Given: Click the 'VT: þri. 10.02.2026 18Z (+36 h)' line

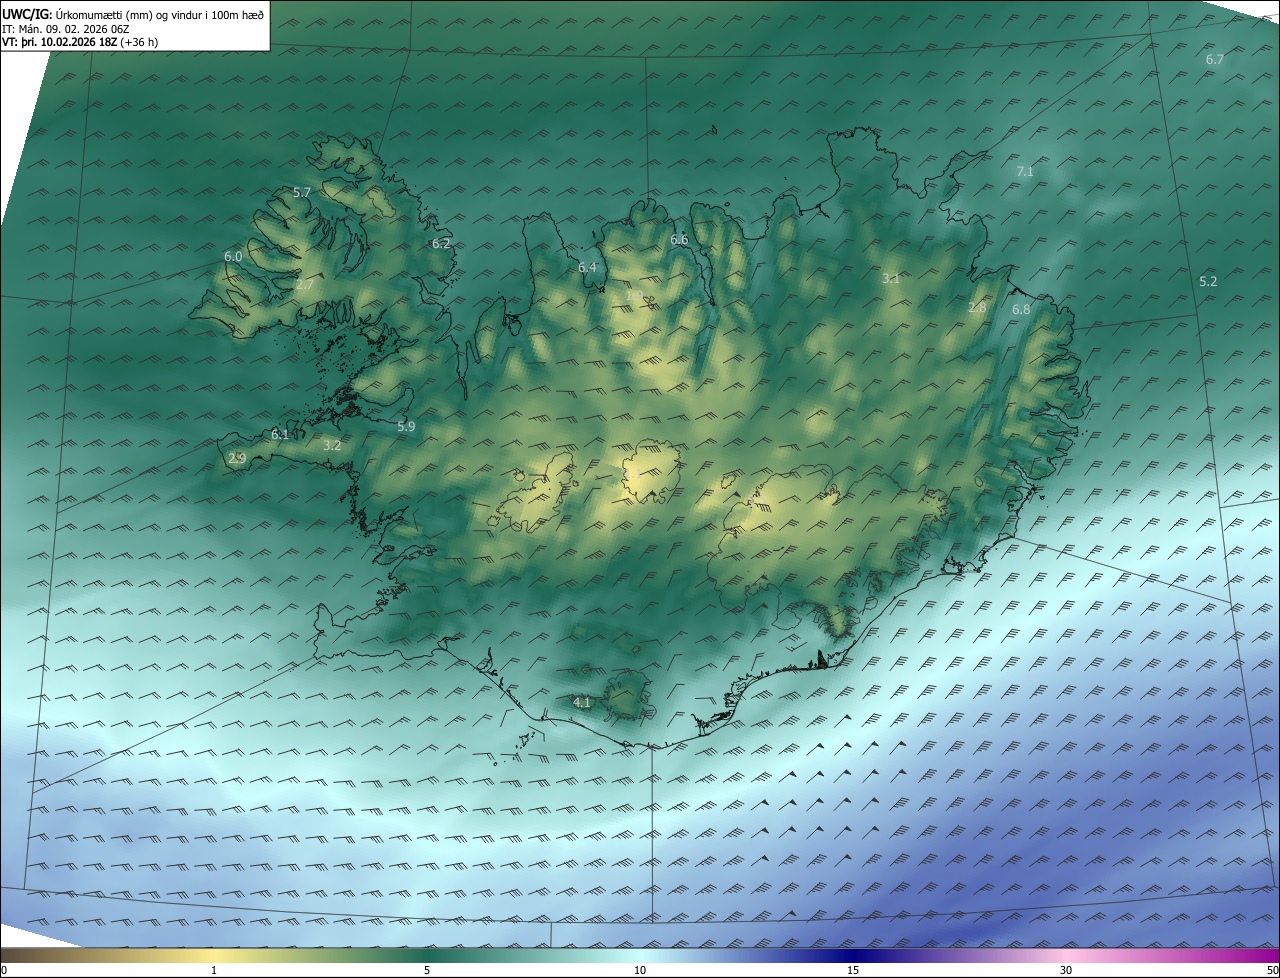Looking at the screenshot, I should pos(80,42).
